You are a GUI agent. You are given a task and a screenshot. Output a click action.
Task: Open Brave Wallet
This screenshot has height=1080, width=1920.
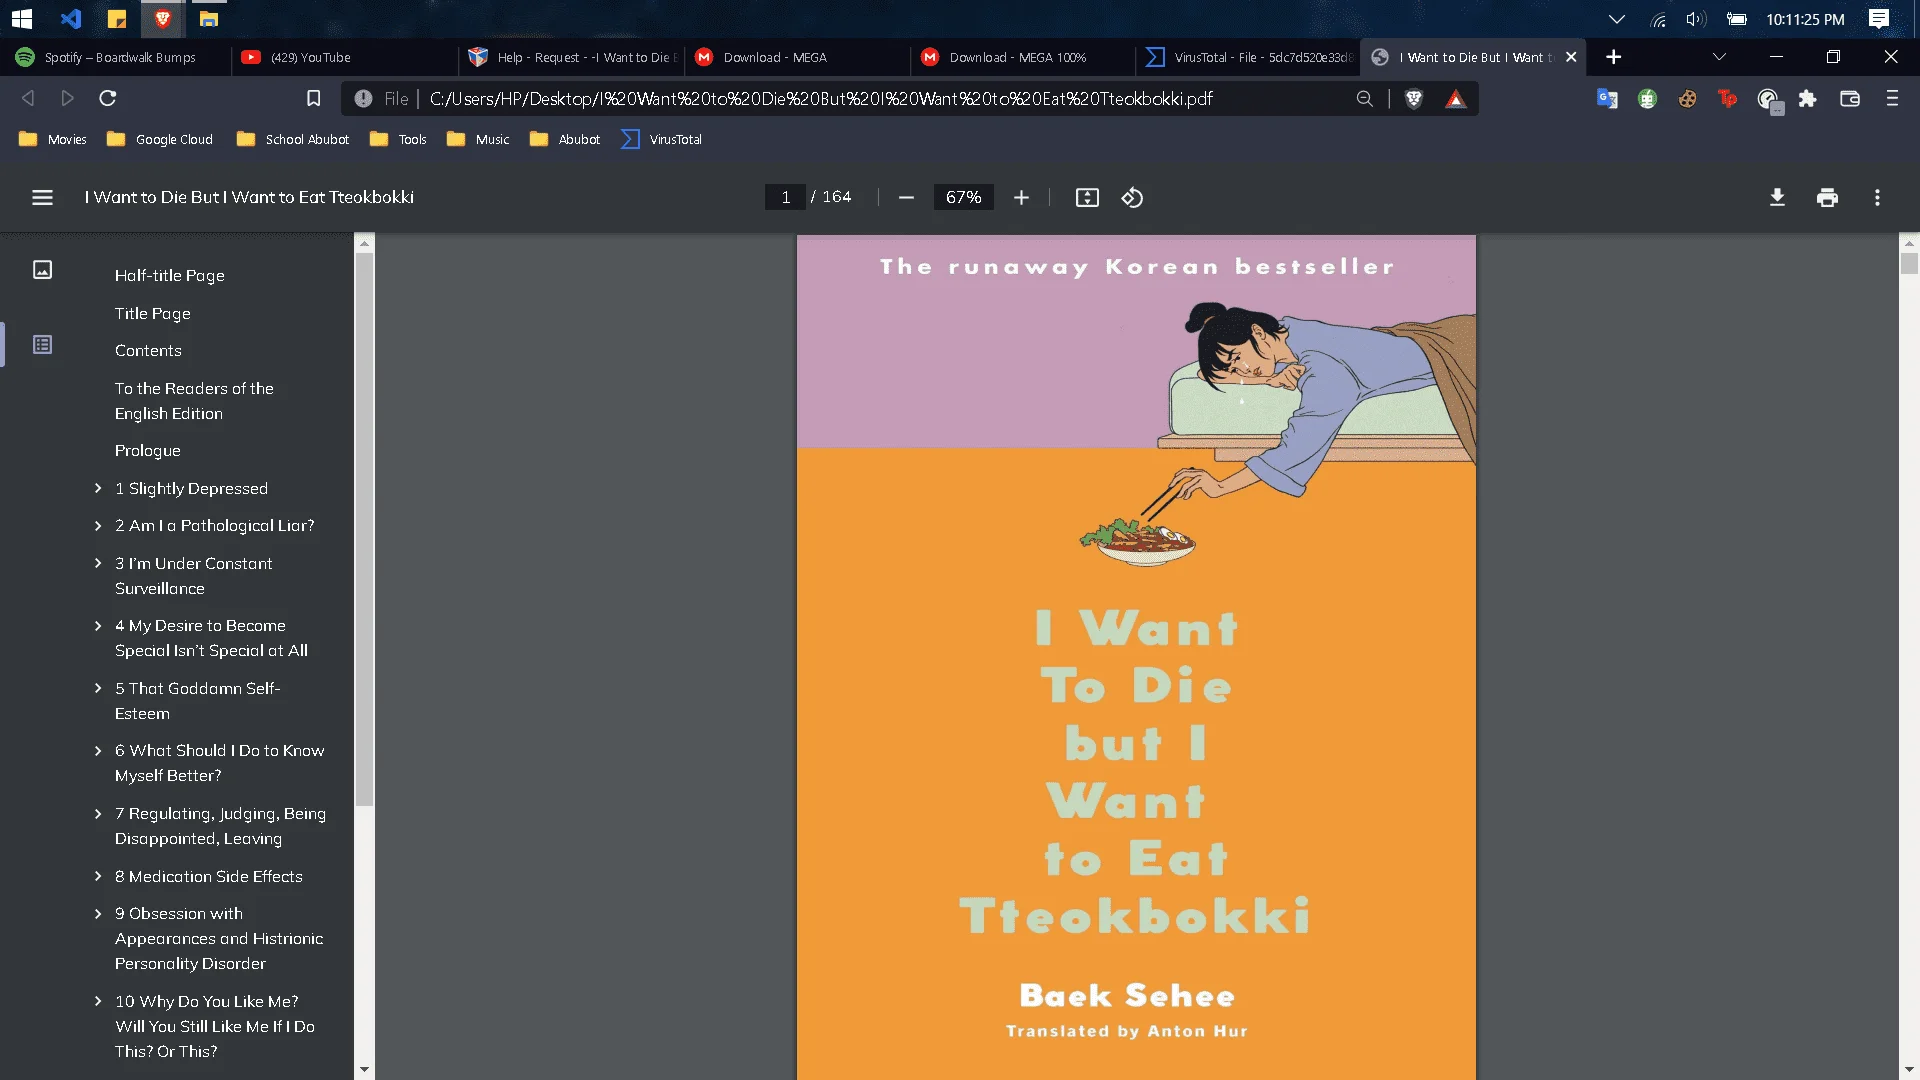(1850, 98)
